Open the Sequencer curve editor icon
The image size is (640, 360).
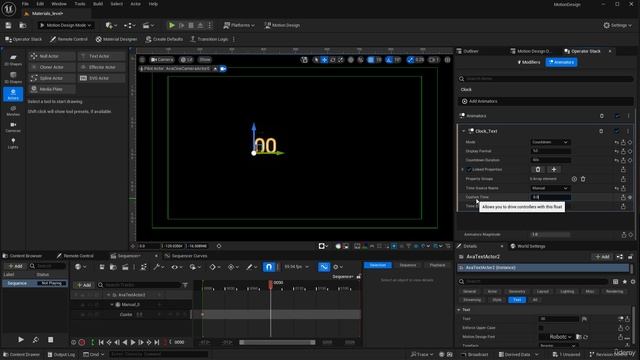[324, 267]
